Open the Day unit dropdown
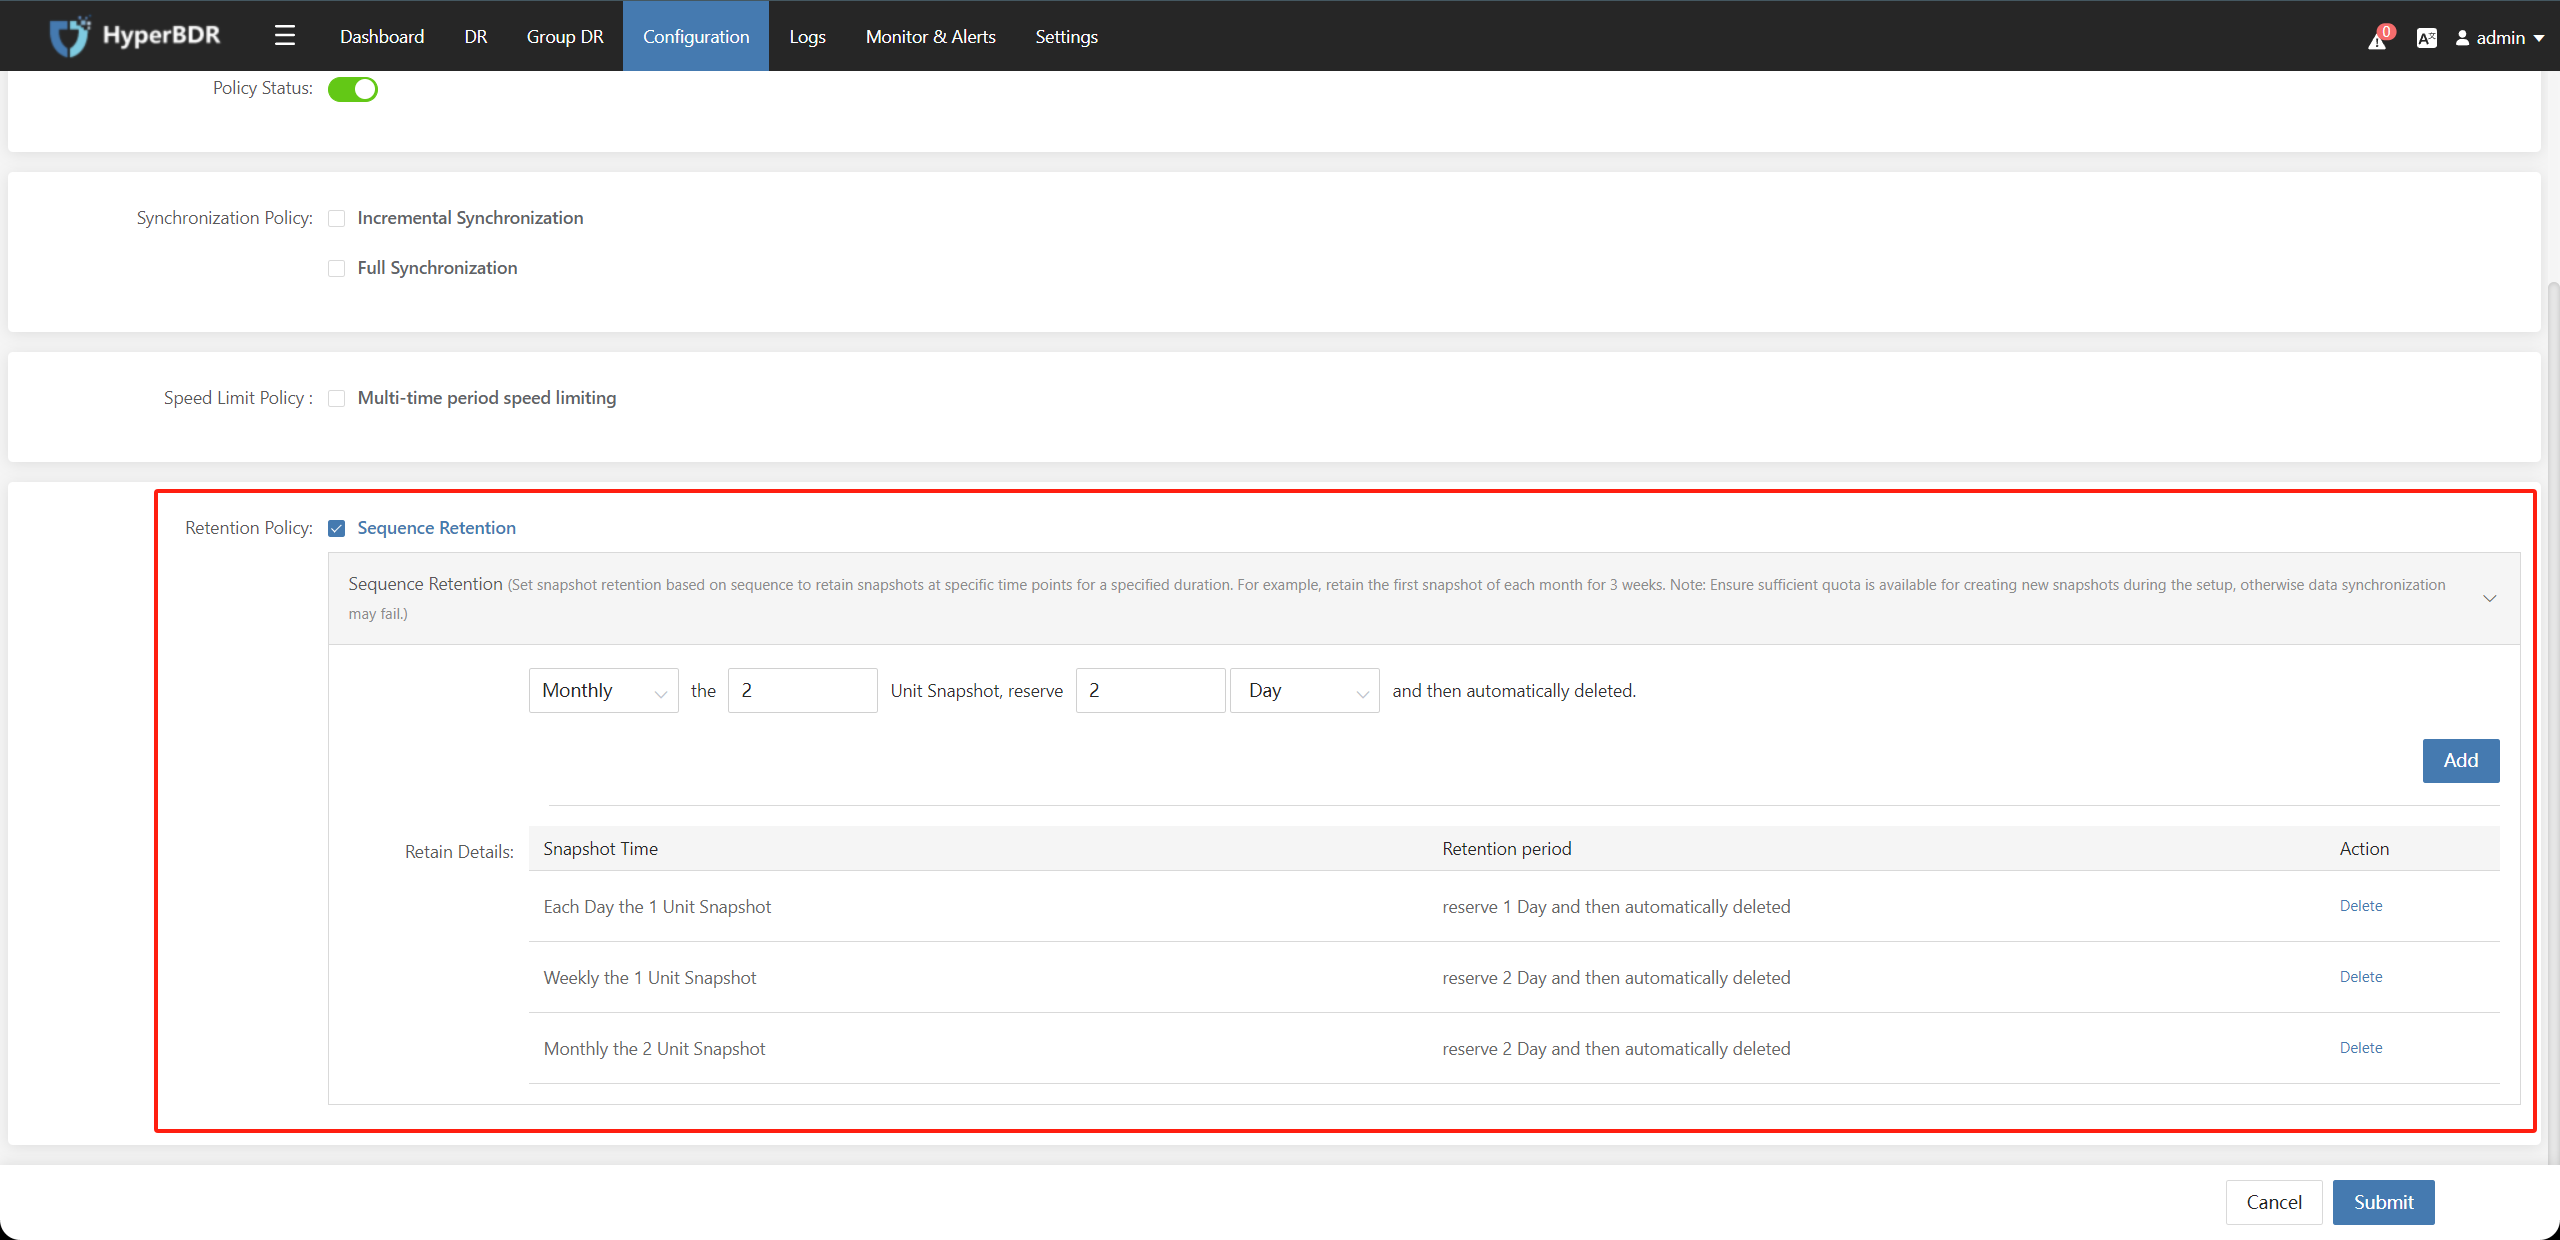2560x1240 pixels. (x=1305, y=690)
